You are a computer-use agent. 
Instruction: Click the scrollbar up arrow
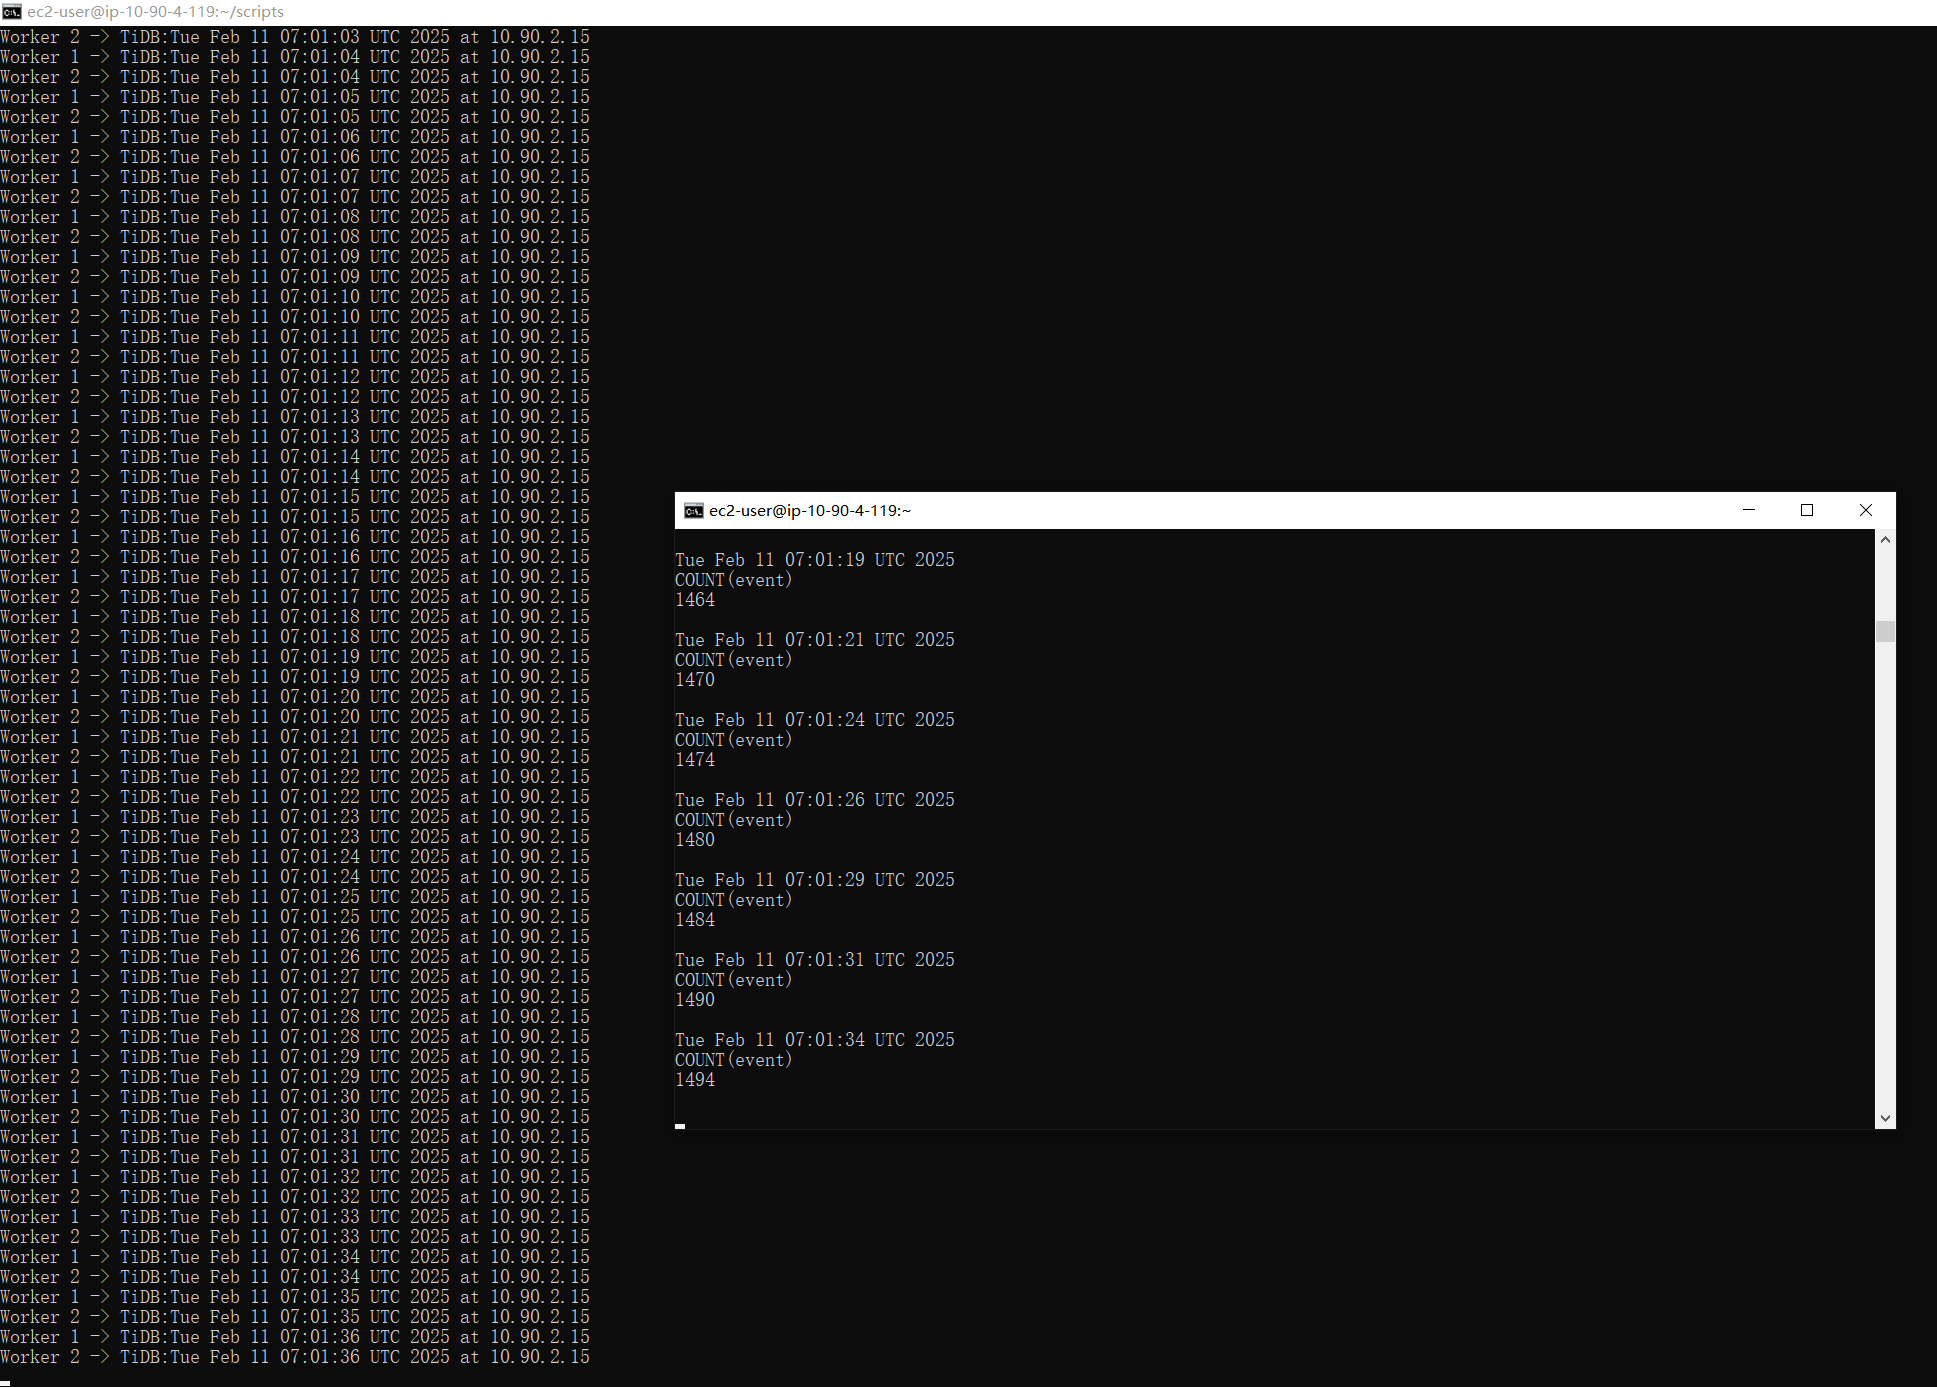pyautogui.click(x=1885, y=540)
